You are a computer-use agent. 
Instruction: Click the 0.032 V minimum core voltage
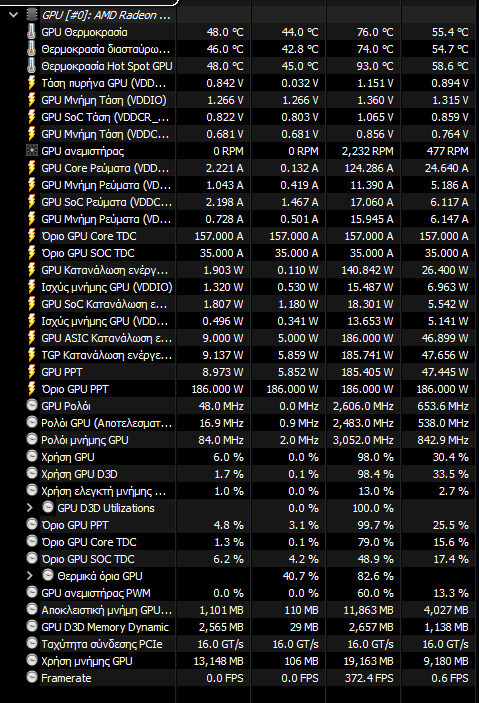[300, 83]
